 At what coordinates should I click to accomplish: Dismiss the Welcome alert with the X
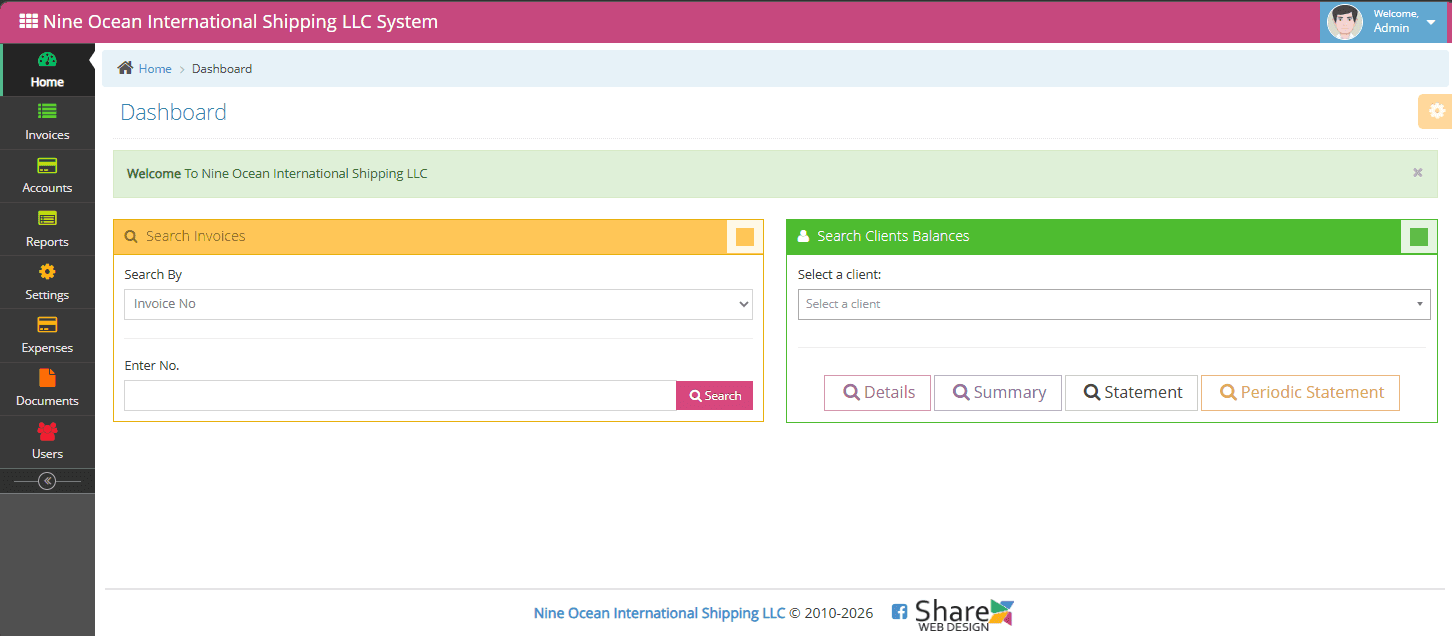click(x=1417, y=173)
